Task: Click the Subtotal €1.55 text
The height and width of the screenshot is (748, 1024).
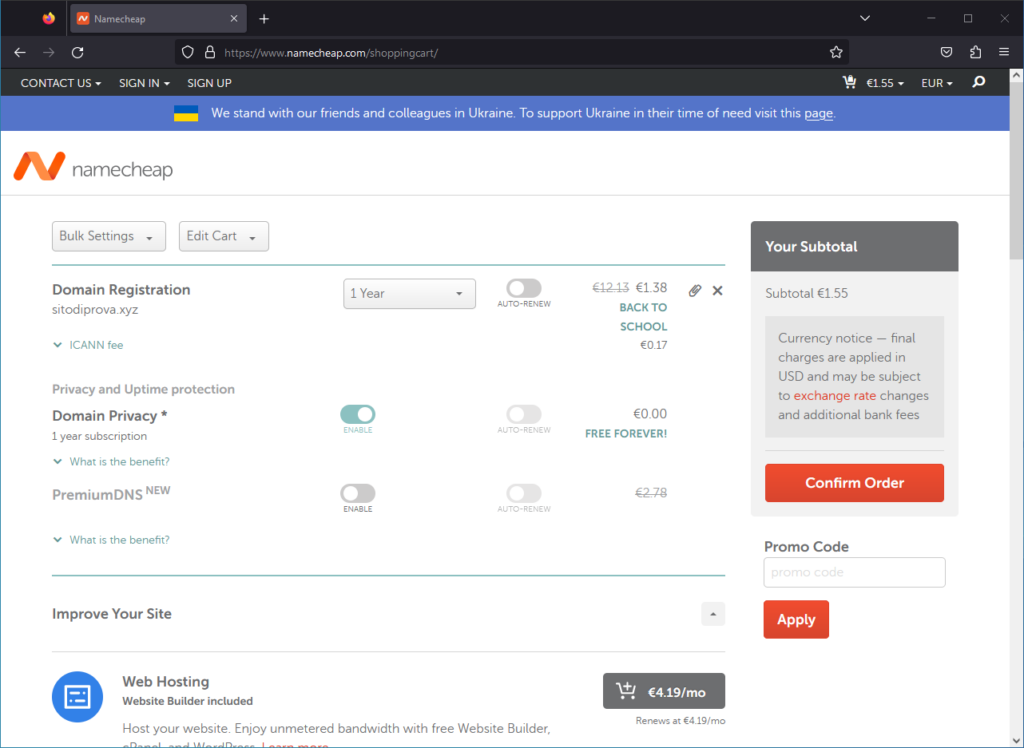Action: 807,293
